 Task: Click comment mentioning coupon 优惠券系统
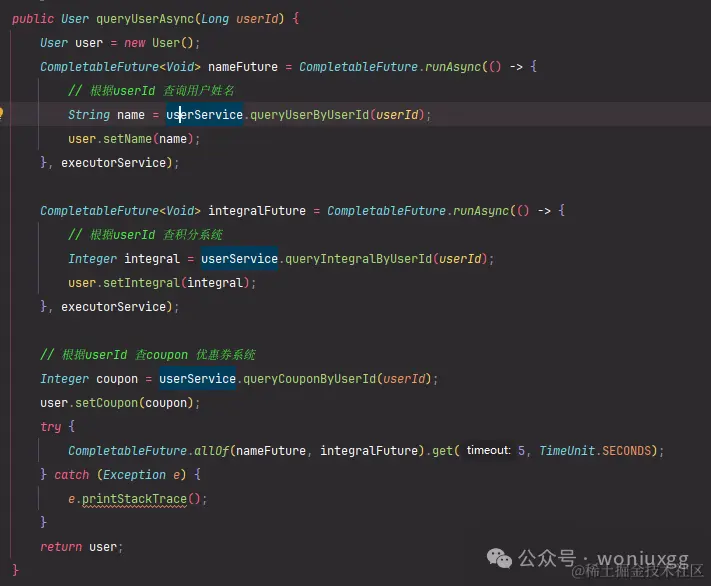(x=148, y=354)
